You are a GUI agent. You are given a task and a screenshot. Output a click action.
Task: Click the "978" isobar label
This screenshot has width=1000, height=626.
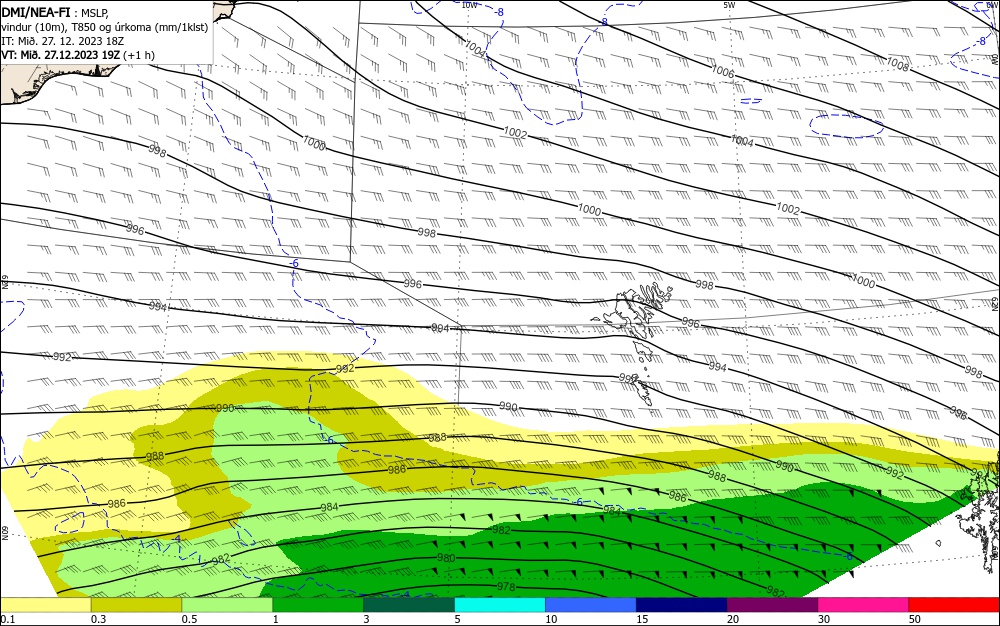click(505, 586)
